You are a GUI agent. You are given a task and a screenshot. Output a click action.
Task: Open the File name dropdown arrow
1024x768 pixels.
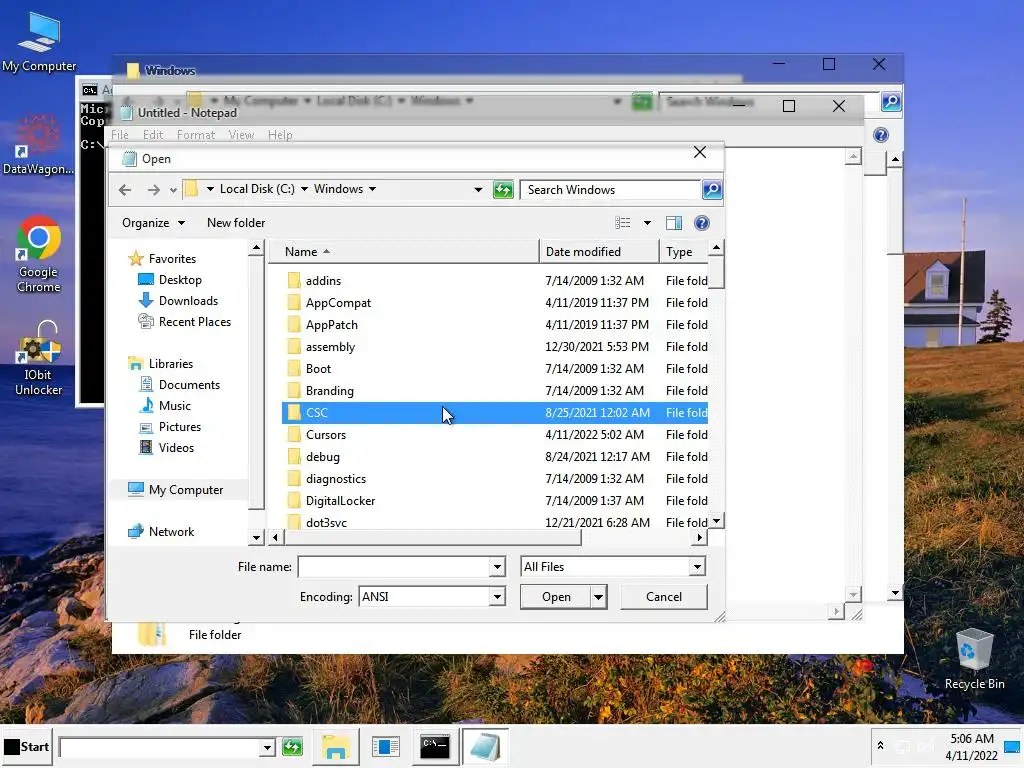tap(497, 567)
